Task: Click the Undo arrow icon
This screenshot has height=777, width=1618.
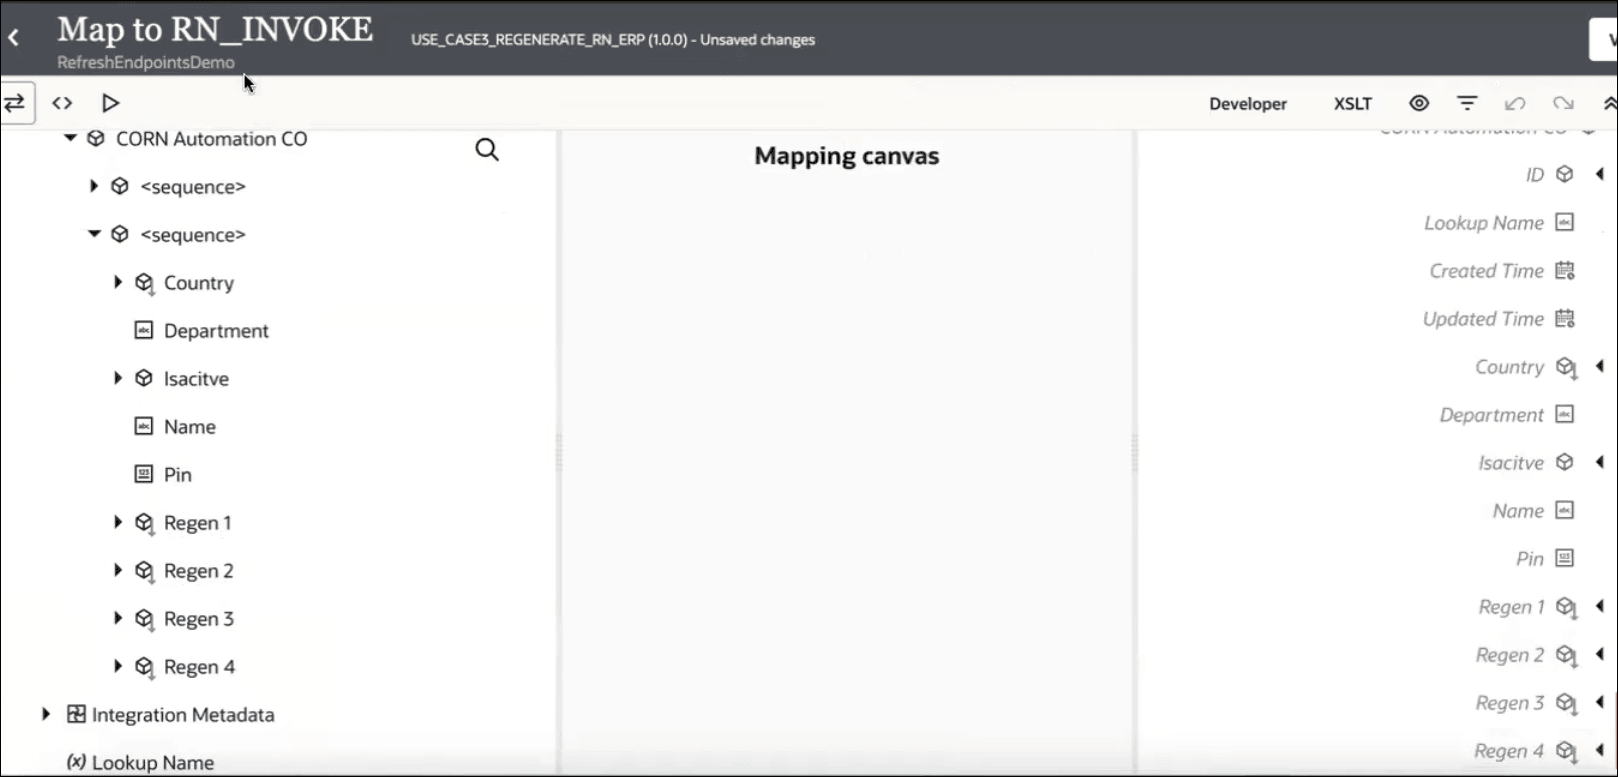Action: tap(1515, 103)
